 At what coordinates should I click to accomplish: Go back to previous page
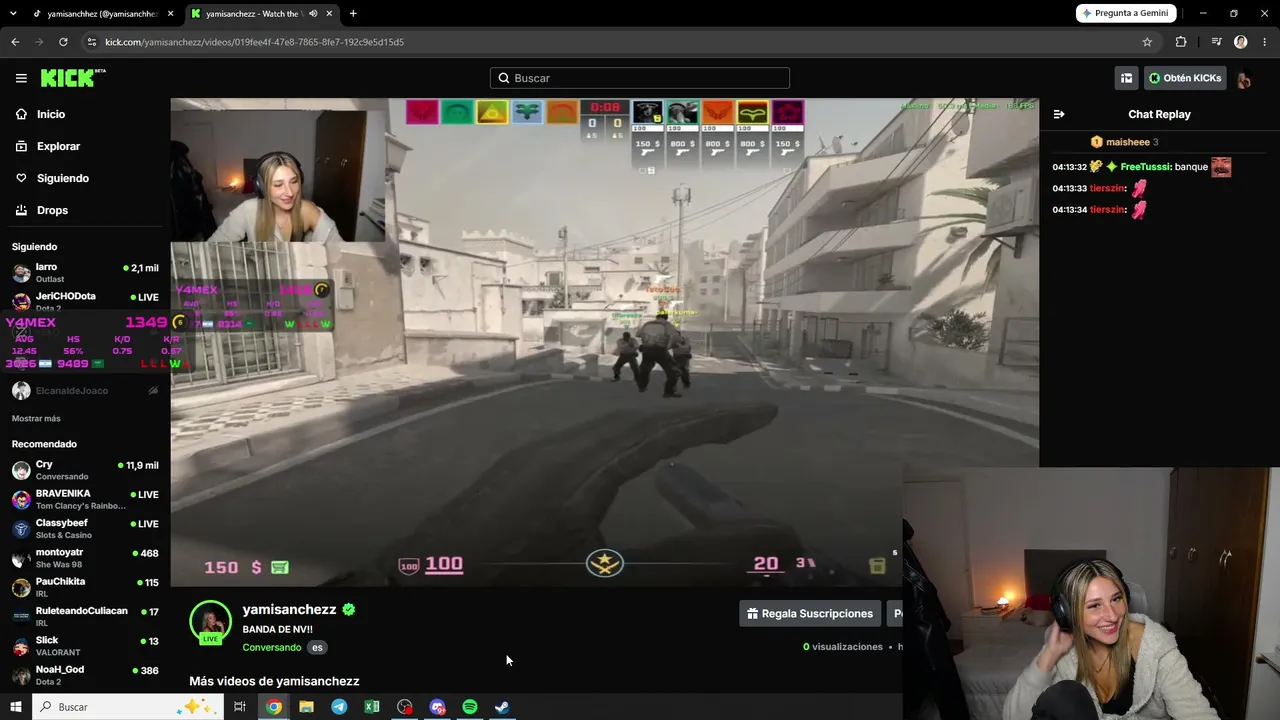tap(15, 42)
